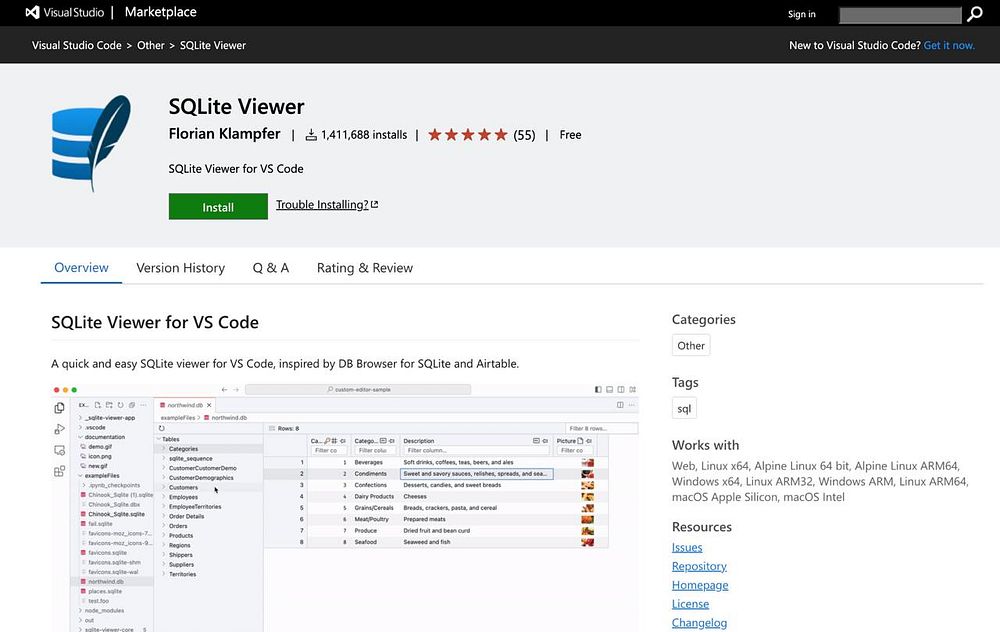Open the Version History tab
Screen dimensions: 1000x632
click(x=180, y=268)
